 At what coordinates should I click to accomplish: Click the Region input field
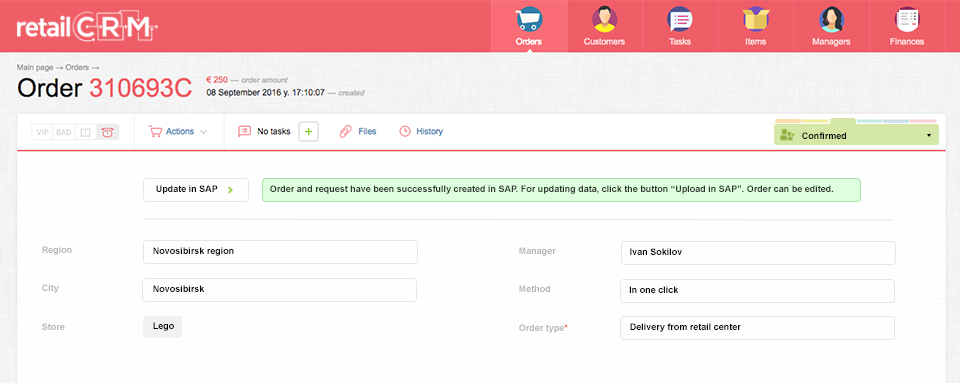tap(280, 251)
